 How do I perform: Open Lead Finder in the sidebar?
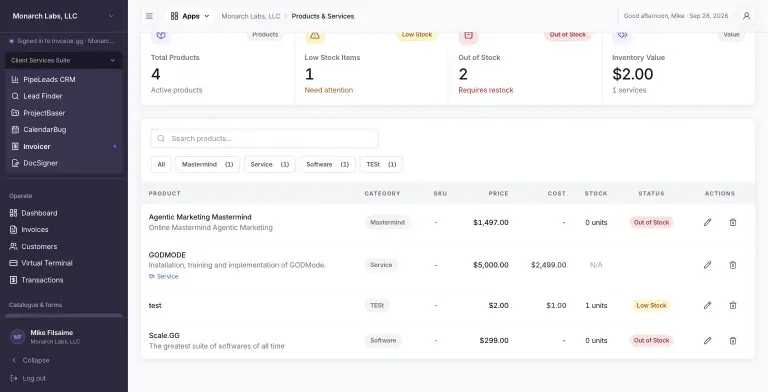64,96
